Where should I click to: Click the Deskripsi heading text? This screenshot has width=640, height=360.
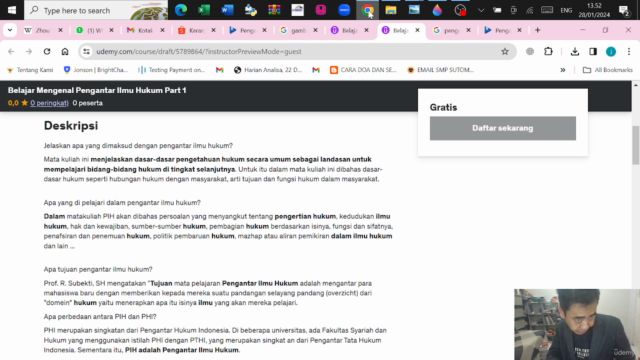(71, 126)
